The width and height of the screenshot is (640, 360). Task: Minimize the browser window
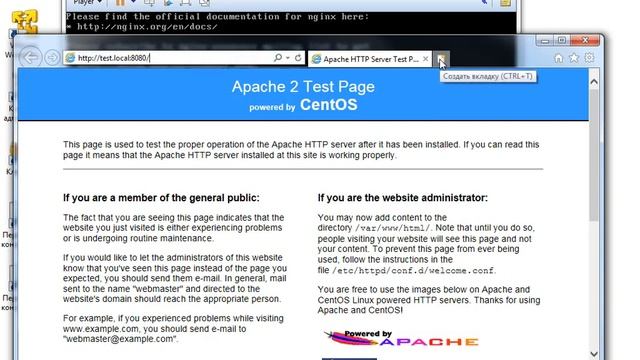click(x=545, y=40)
